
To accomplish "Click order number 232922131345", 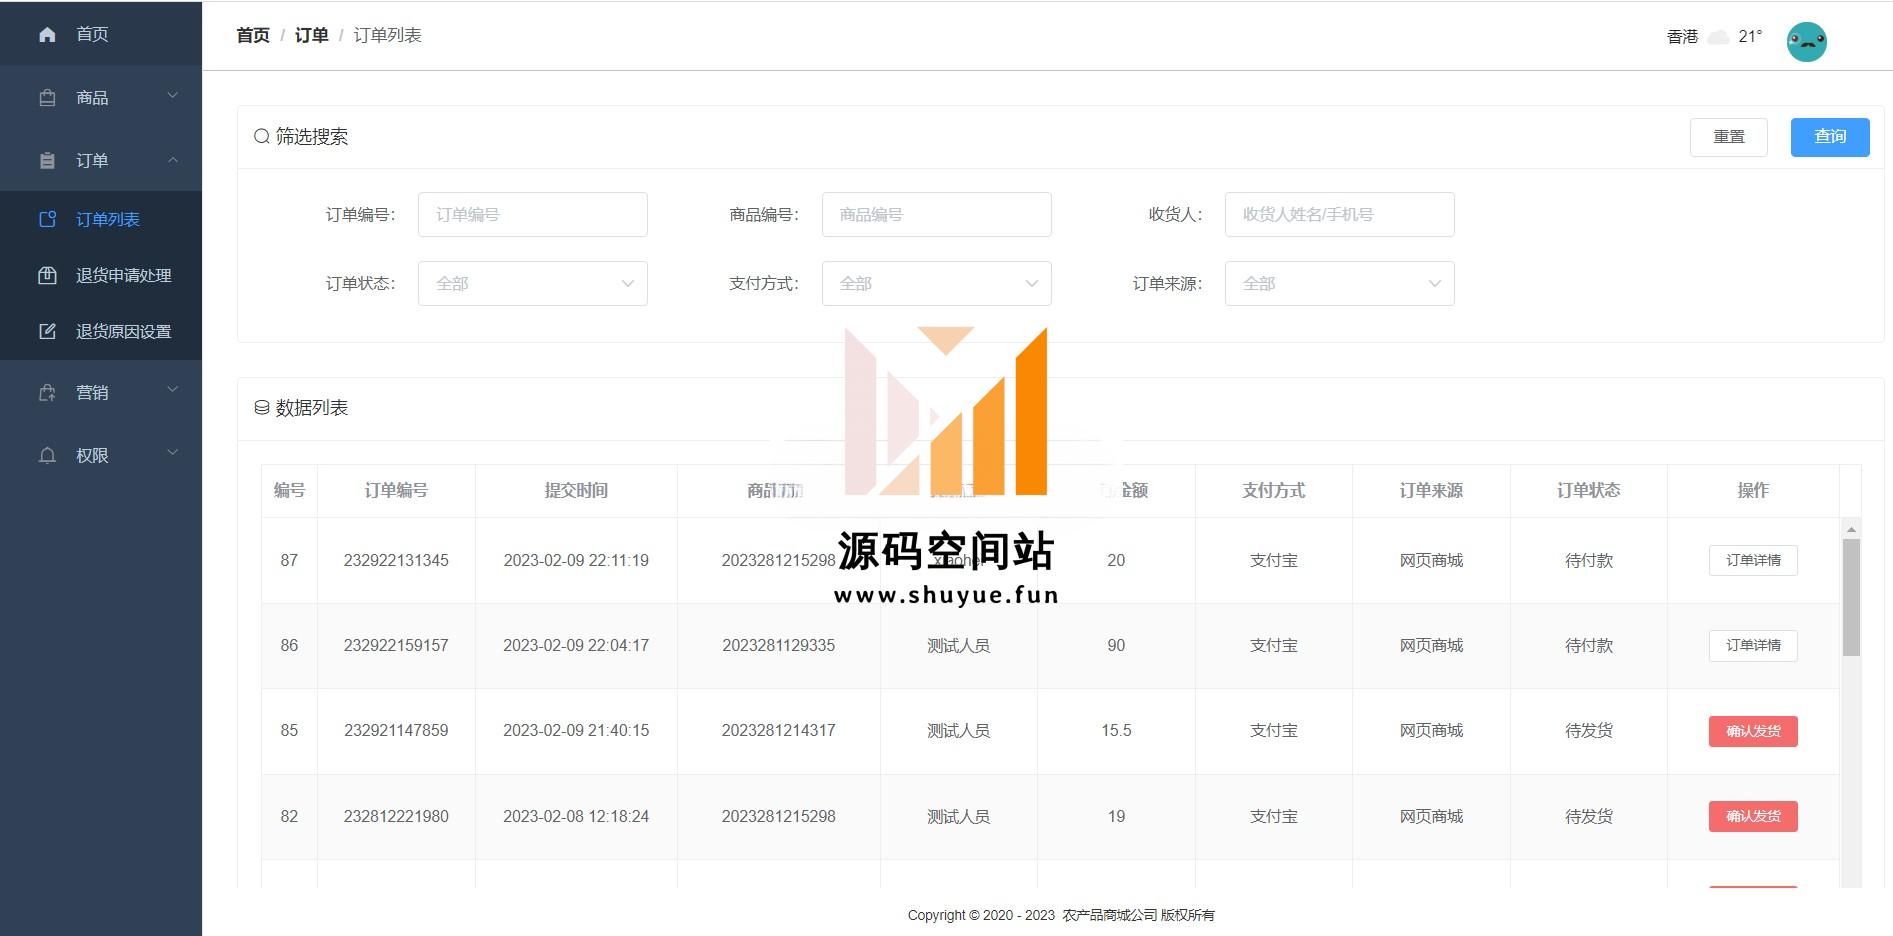I will (x=396, y=560).
